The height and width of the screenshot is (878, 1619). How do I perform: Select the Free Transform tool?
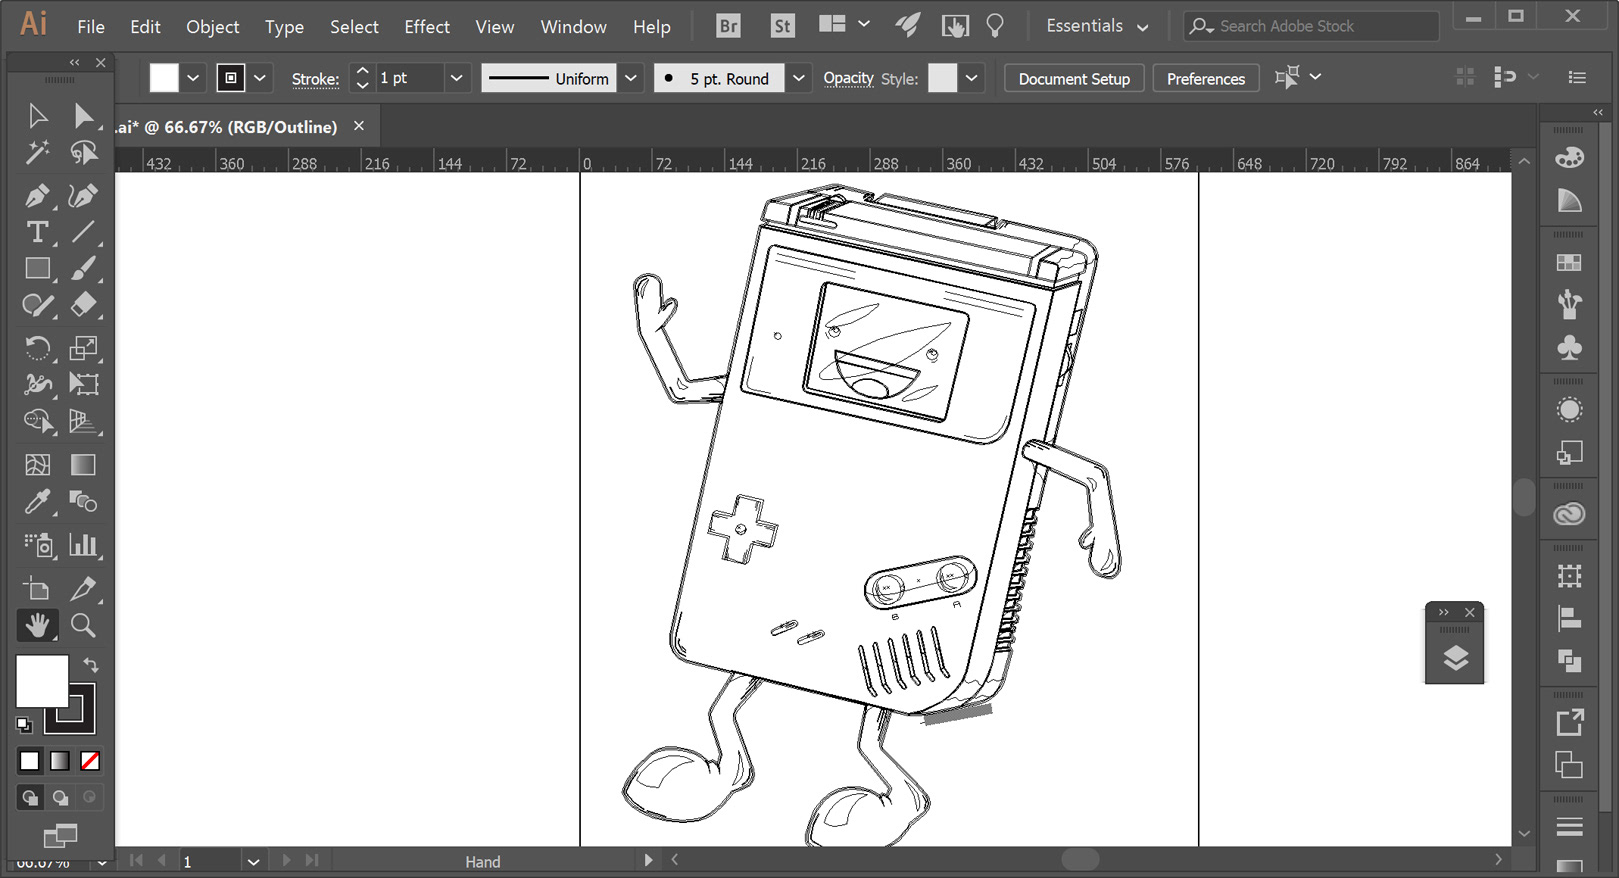84,384
